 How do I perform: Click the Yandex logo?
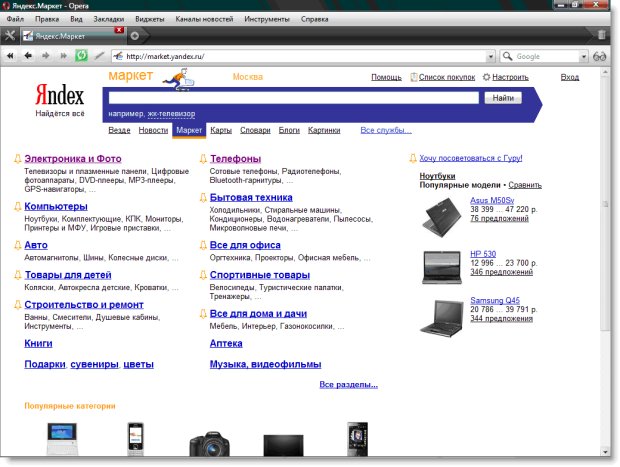coord(60,95)
